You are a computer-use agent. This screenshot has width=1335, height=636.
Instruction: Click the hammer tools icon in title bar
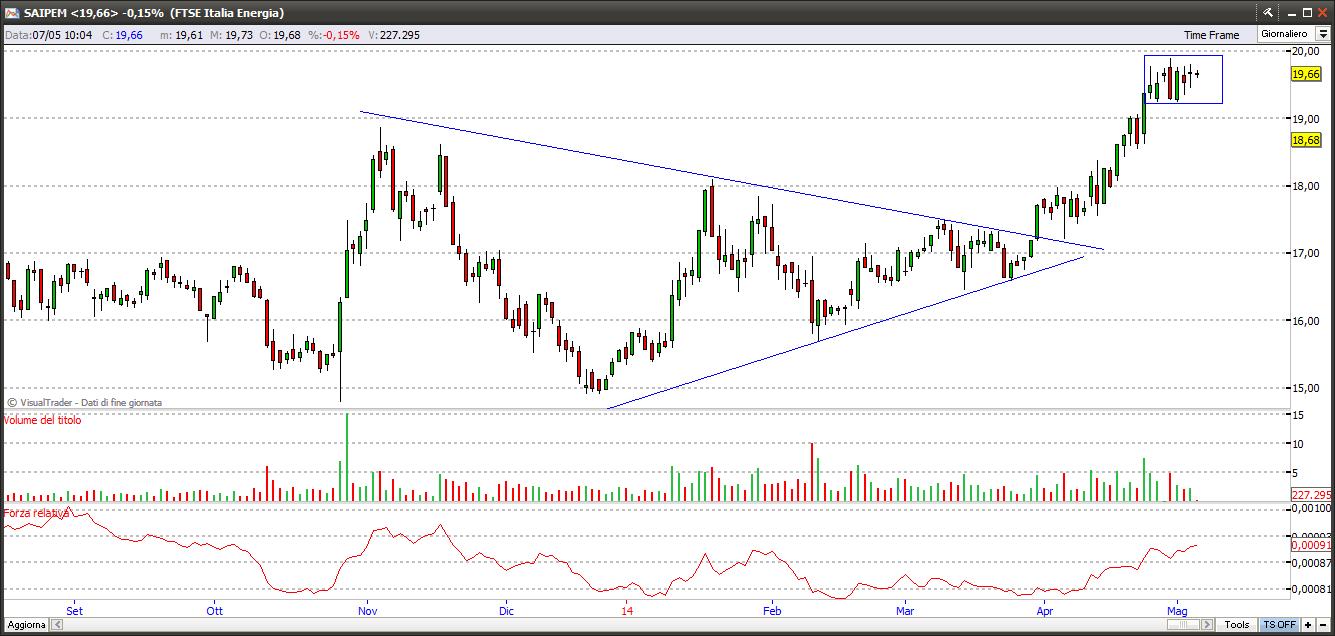[1269, 13]
